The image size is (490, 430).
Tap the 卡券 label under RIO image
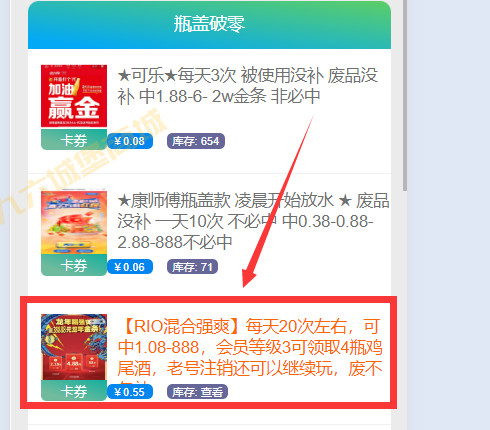click(x=74, y=390)
